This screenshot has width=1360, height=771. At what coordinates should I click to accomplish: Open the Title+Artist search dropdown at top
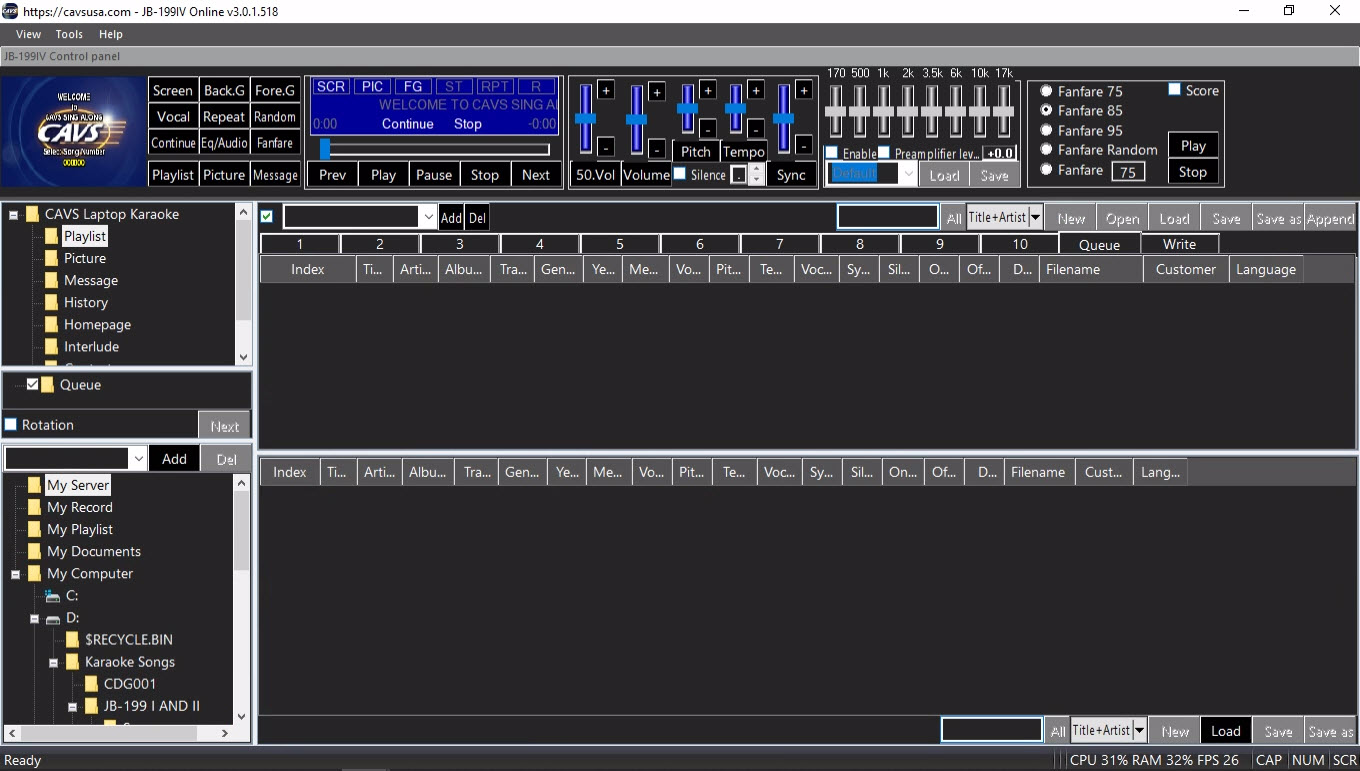1035,218
